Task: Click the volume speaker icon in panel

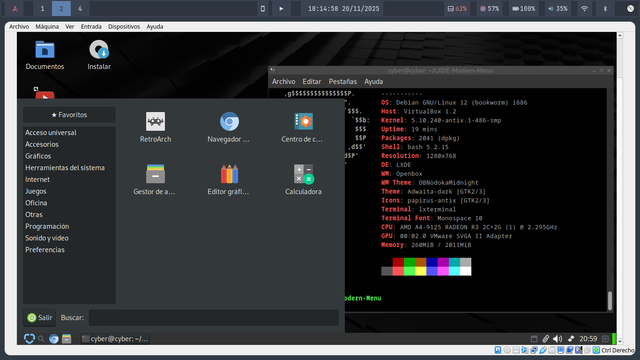Action: [x=557, y=339]
